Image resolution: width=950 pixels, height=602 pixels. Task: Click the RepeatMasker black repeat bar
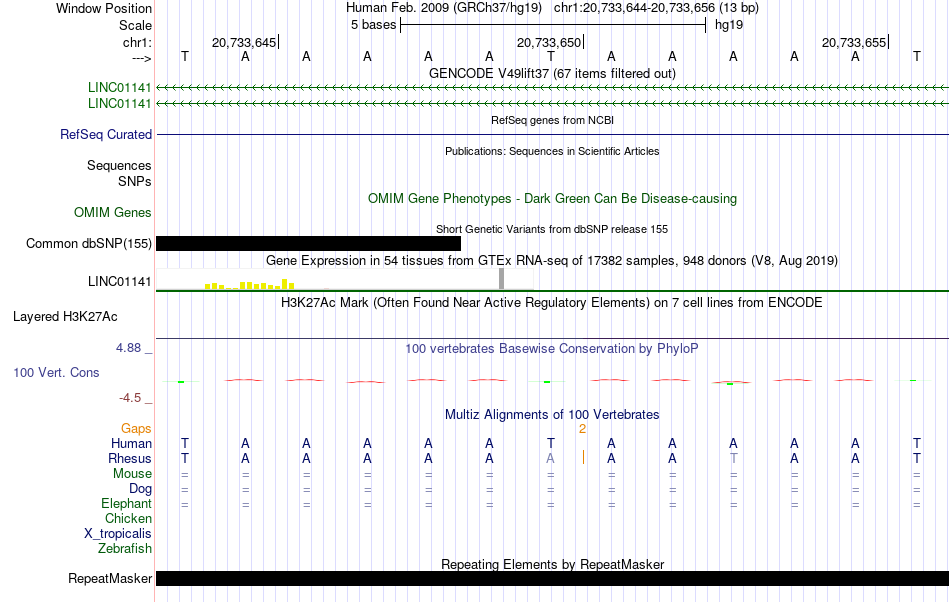pos(553,578)
